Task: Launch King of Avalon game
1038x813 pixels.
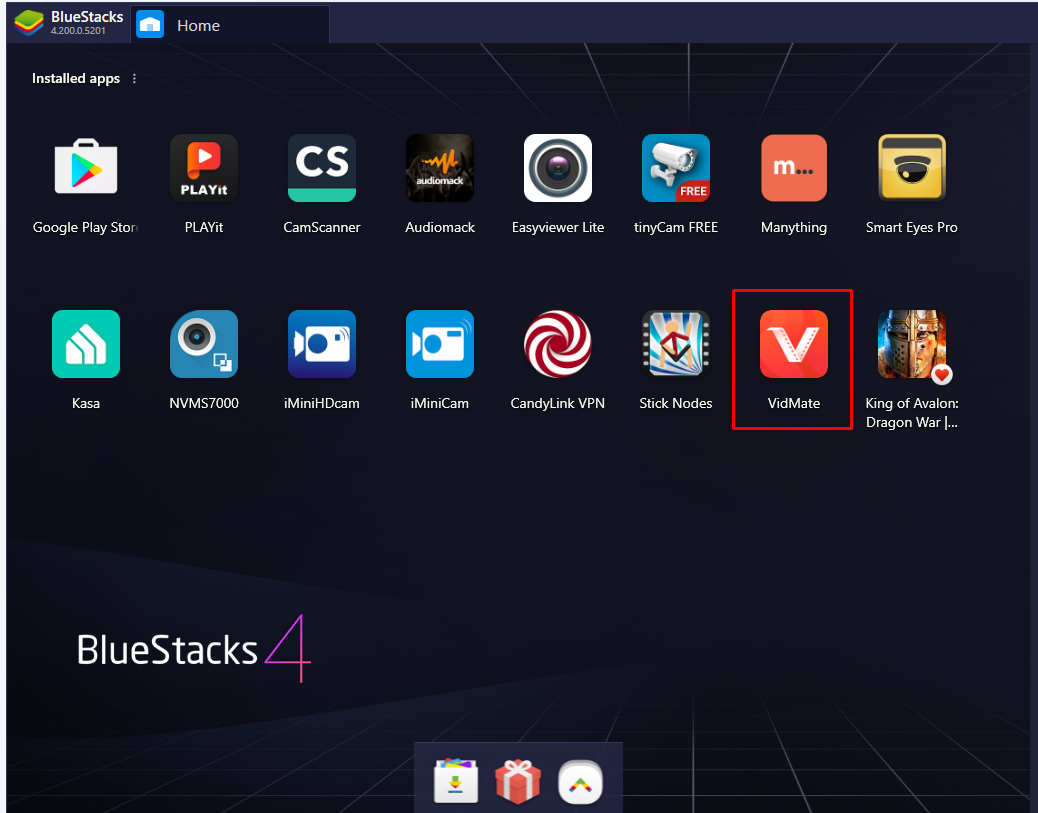Action: [x=912, y=344]
